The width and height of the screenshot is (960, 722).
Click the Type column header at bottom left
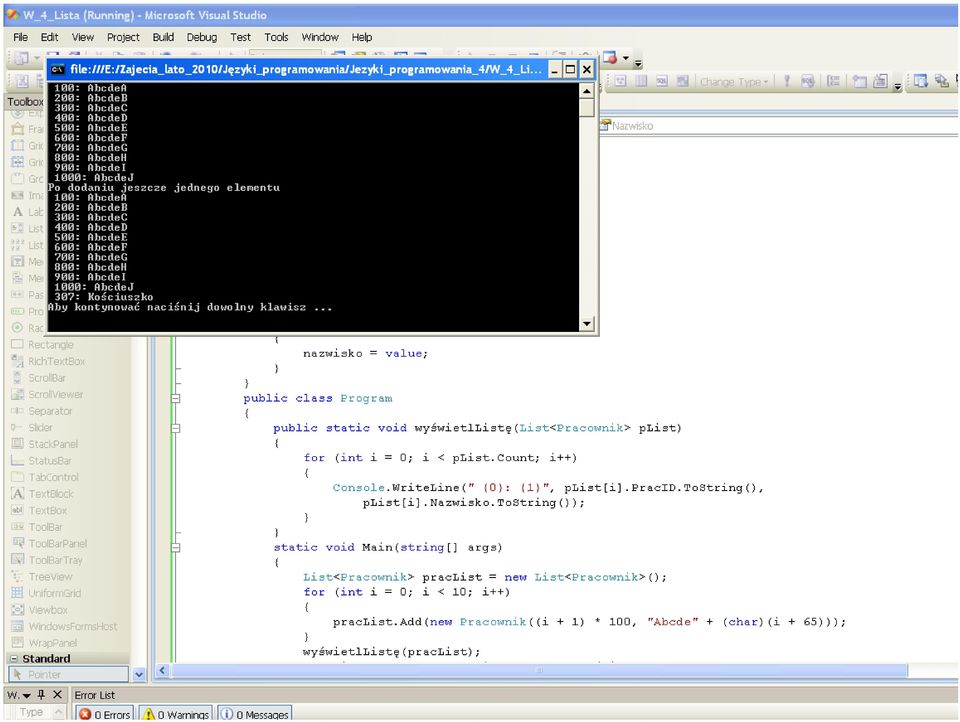pyautogui.click(x=32, y=712)
